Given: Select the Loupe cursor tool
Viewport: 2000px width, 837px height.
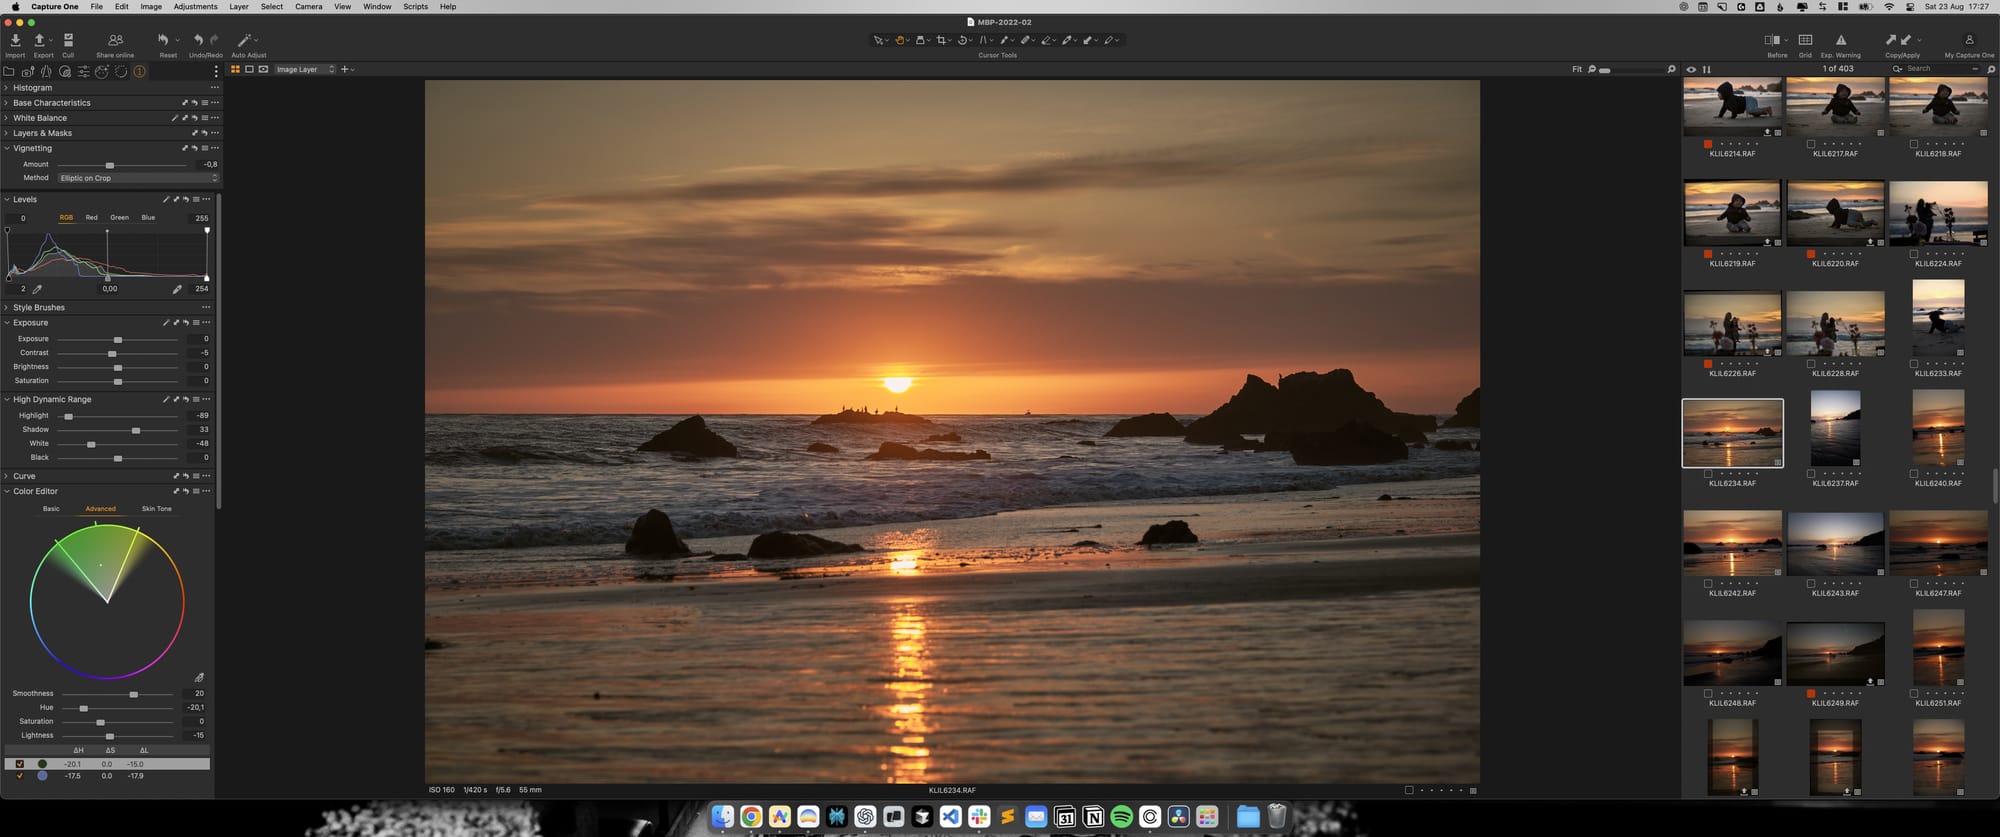Looking at the screenshot, I should coord(921,40).
